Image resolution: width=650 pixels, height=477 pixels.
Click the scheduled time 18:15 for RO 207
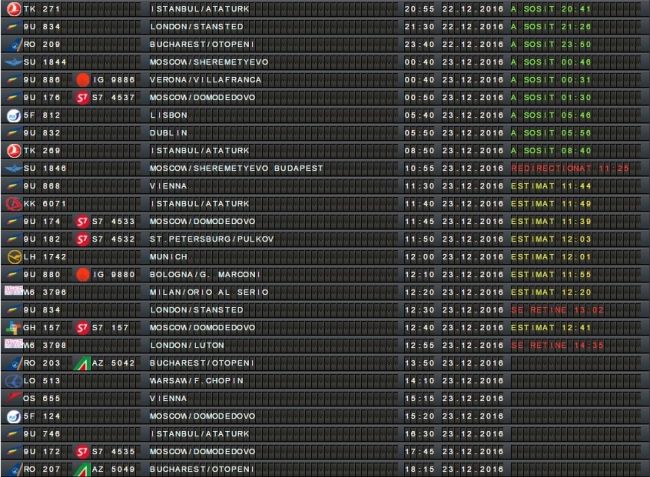420,470
